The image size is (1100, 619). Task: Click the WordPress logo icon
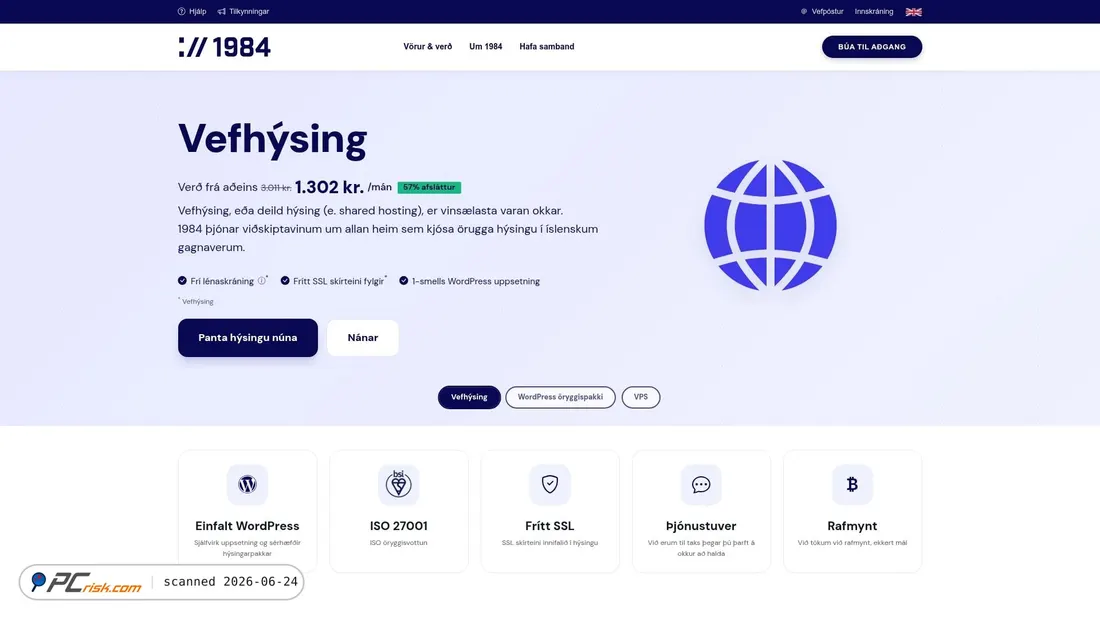coord(247,484)
